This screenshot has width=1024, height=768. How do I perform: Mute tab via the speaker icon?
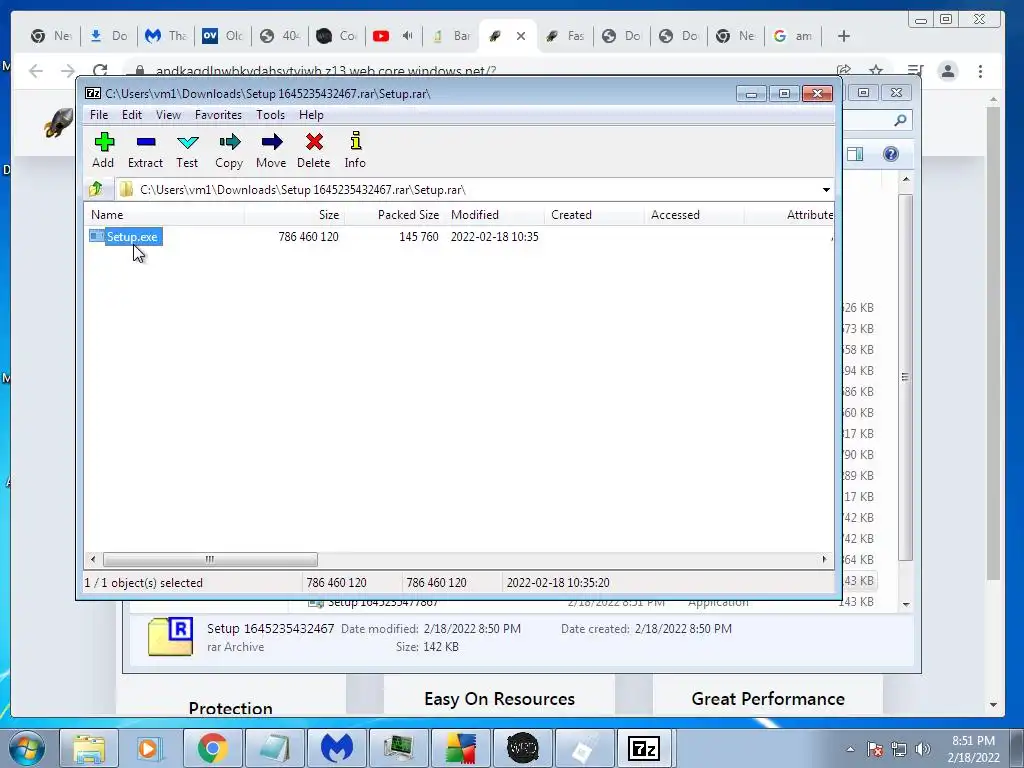[x=408, y=36]
